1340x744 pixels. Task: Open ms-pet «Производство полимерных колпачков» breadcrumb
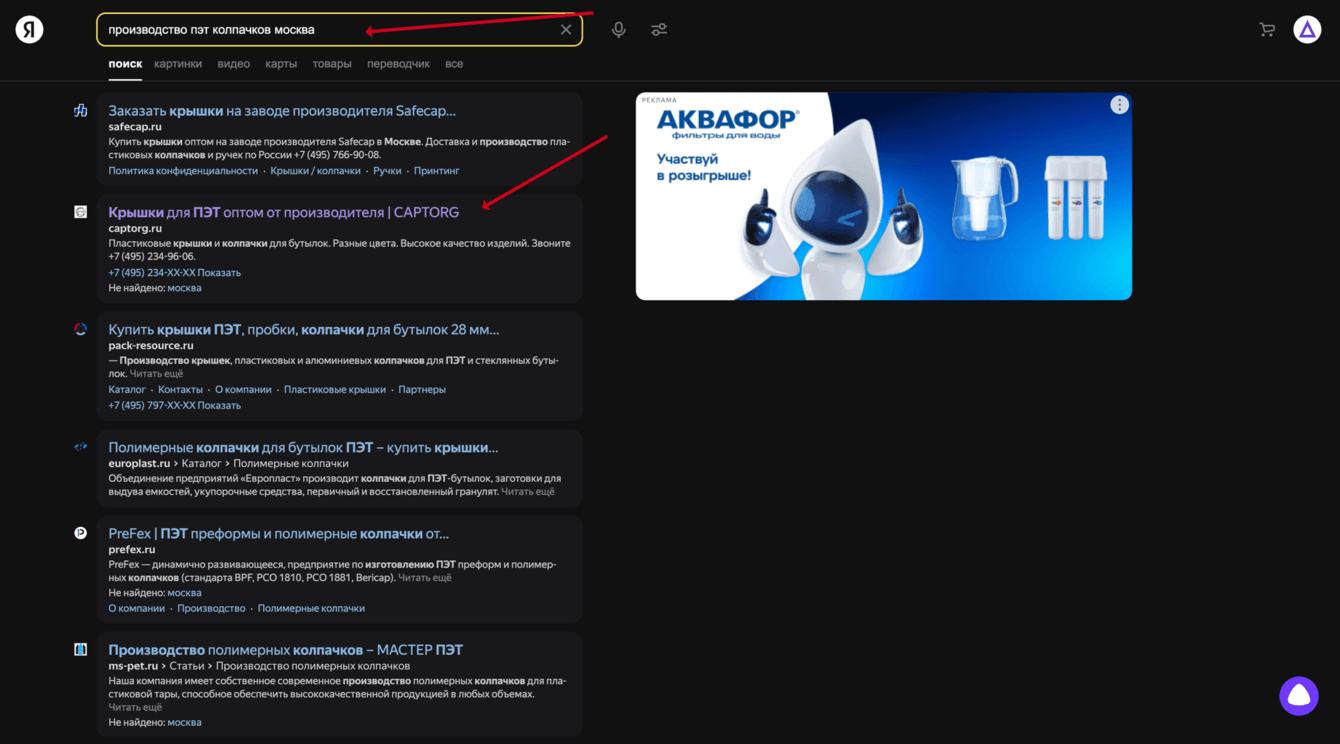(313, 666)
